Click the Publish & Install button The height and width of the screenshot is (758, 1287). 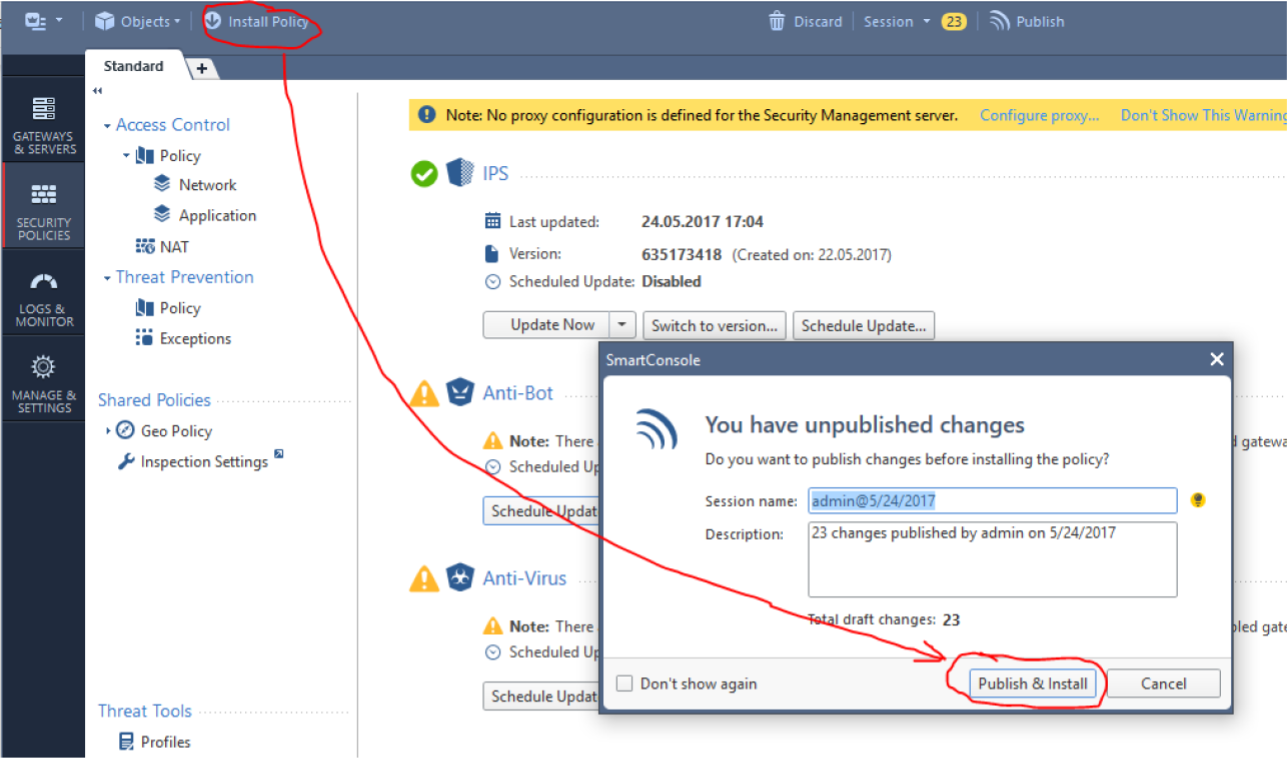point(1034,684)
